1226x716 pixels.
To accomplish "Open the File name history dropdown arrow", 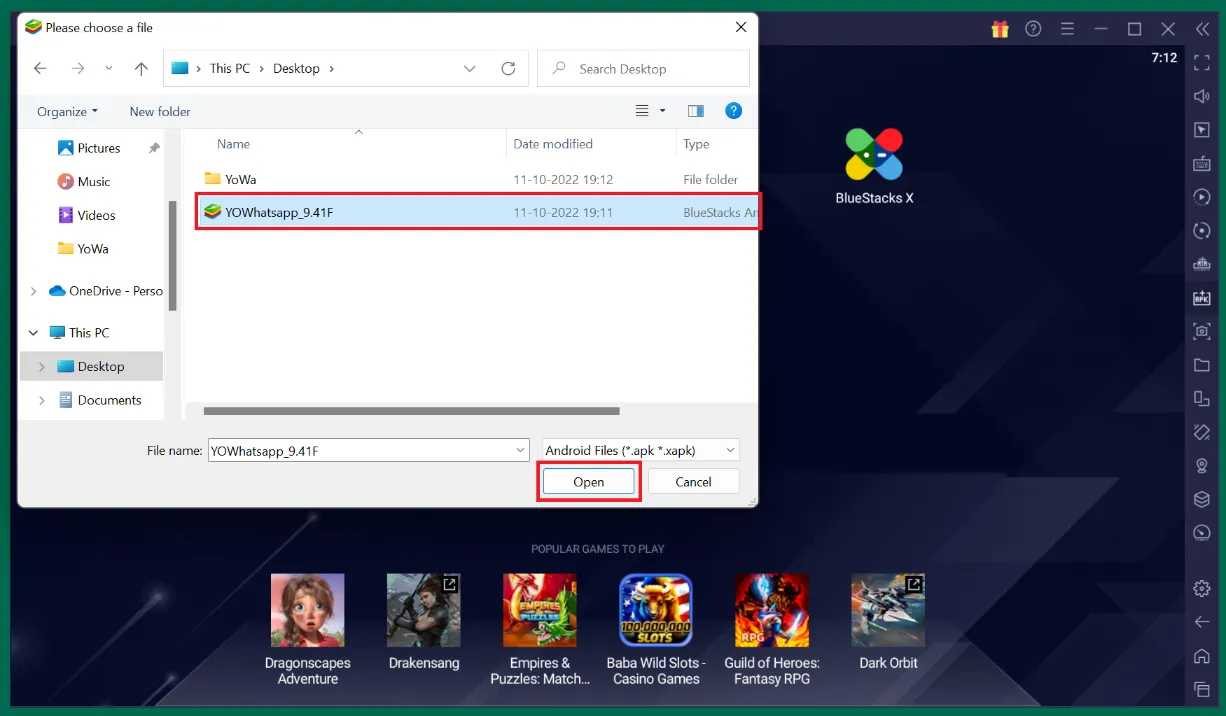I will pos(520,451).
